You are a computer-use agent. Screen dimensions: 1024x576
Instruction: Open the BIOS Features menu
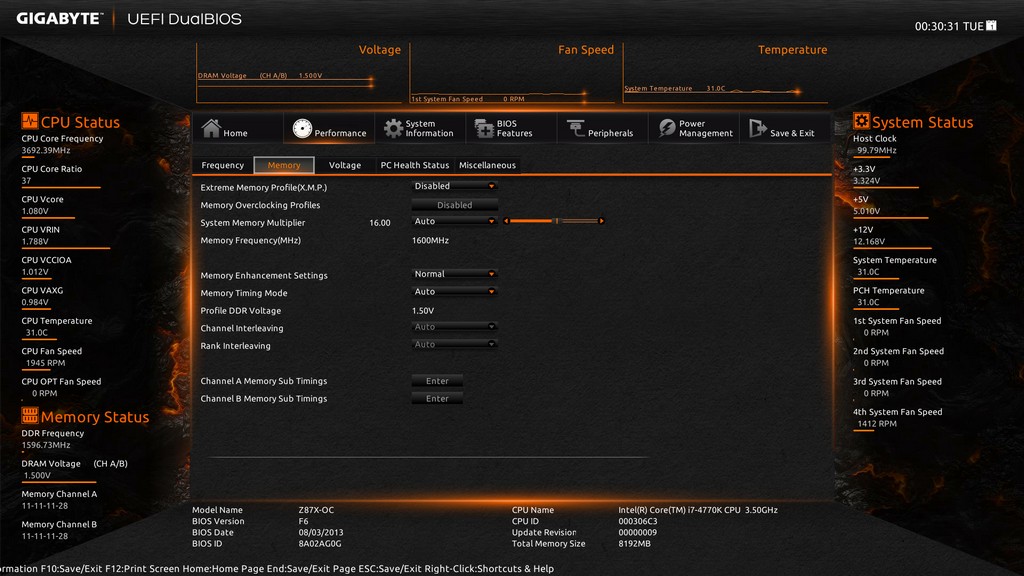[x=511, y=128]
